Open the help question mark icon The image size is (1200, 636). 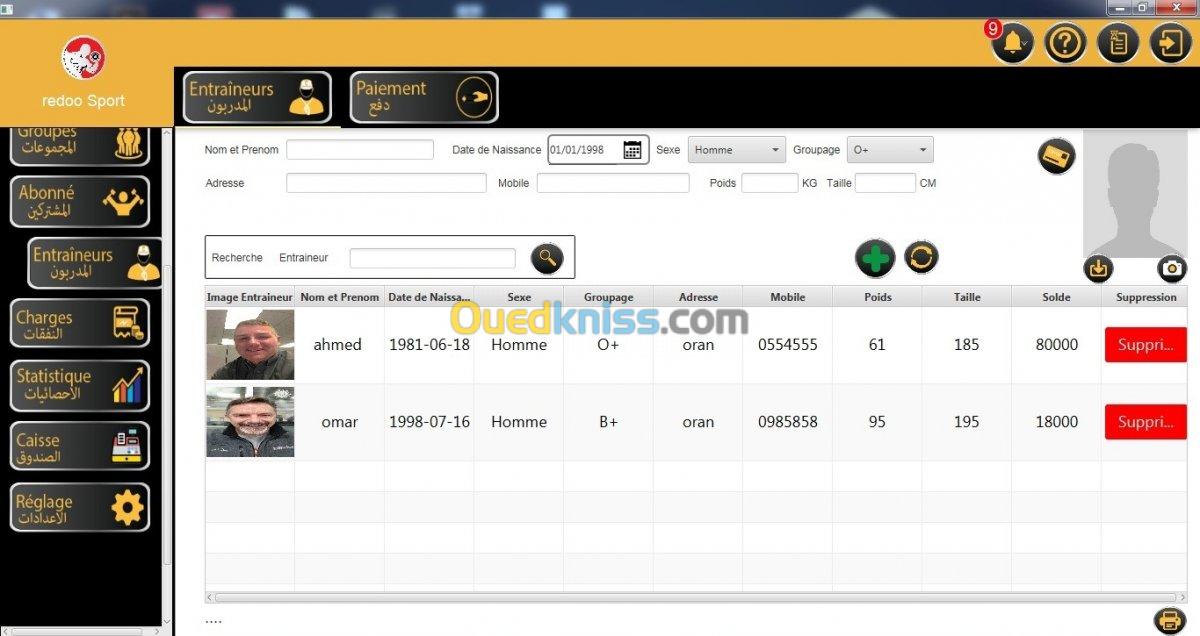coord(1065,43)
